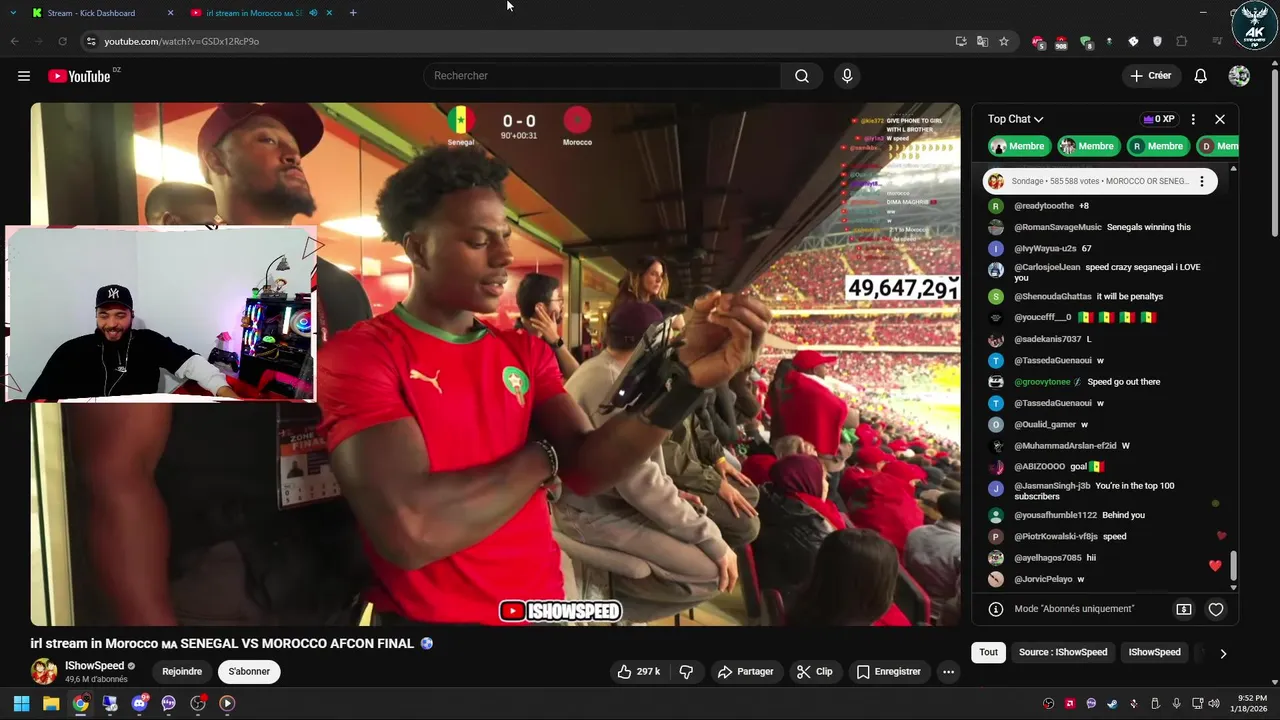Bookmark this page with the star icon
1280x720 pixels.
coord(1004,41)
